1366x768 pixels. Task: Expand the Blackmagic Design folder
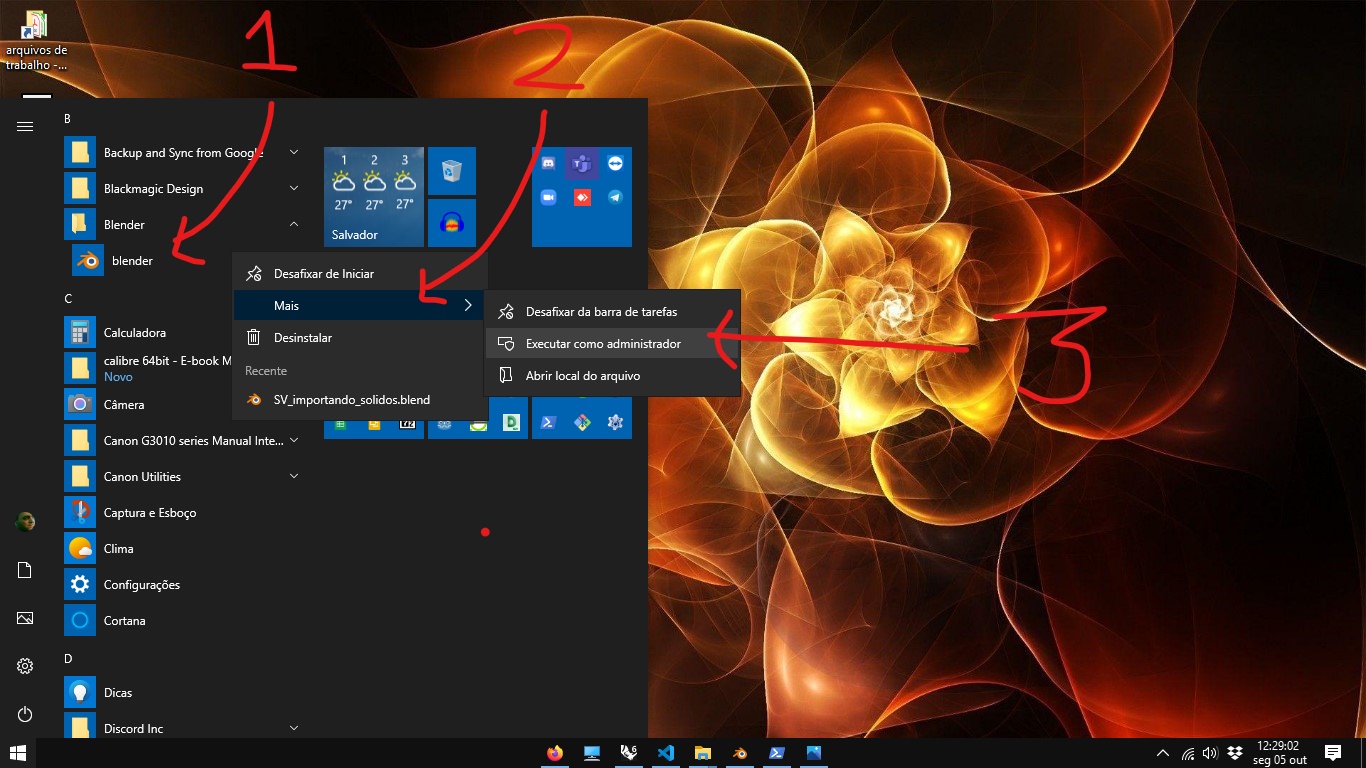coord(294,189)
